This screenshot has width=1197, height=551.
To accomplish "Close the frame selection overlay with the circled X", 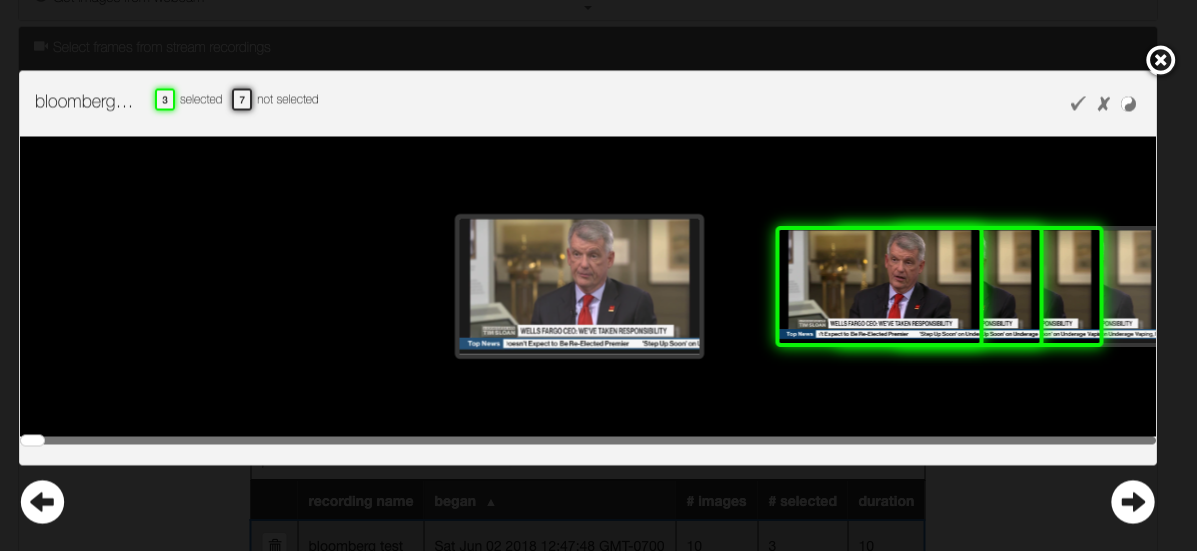I will [1160, 60].
